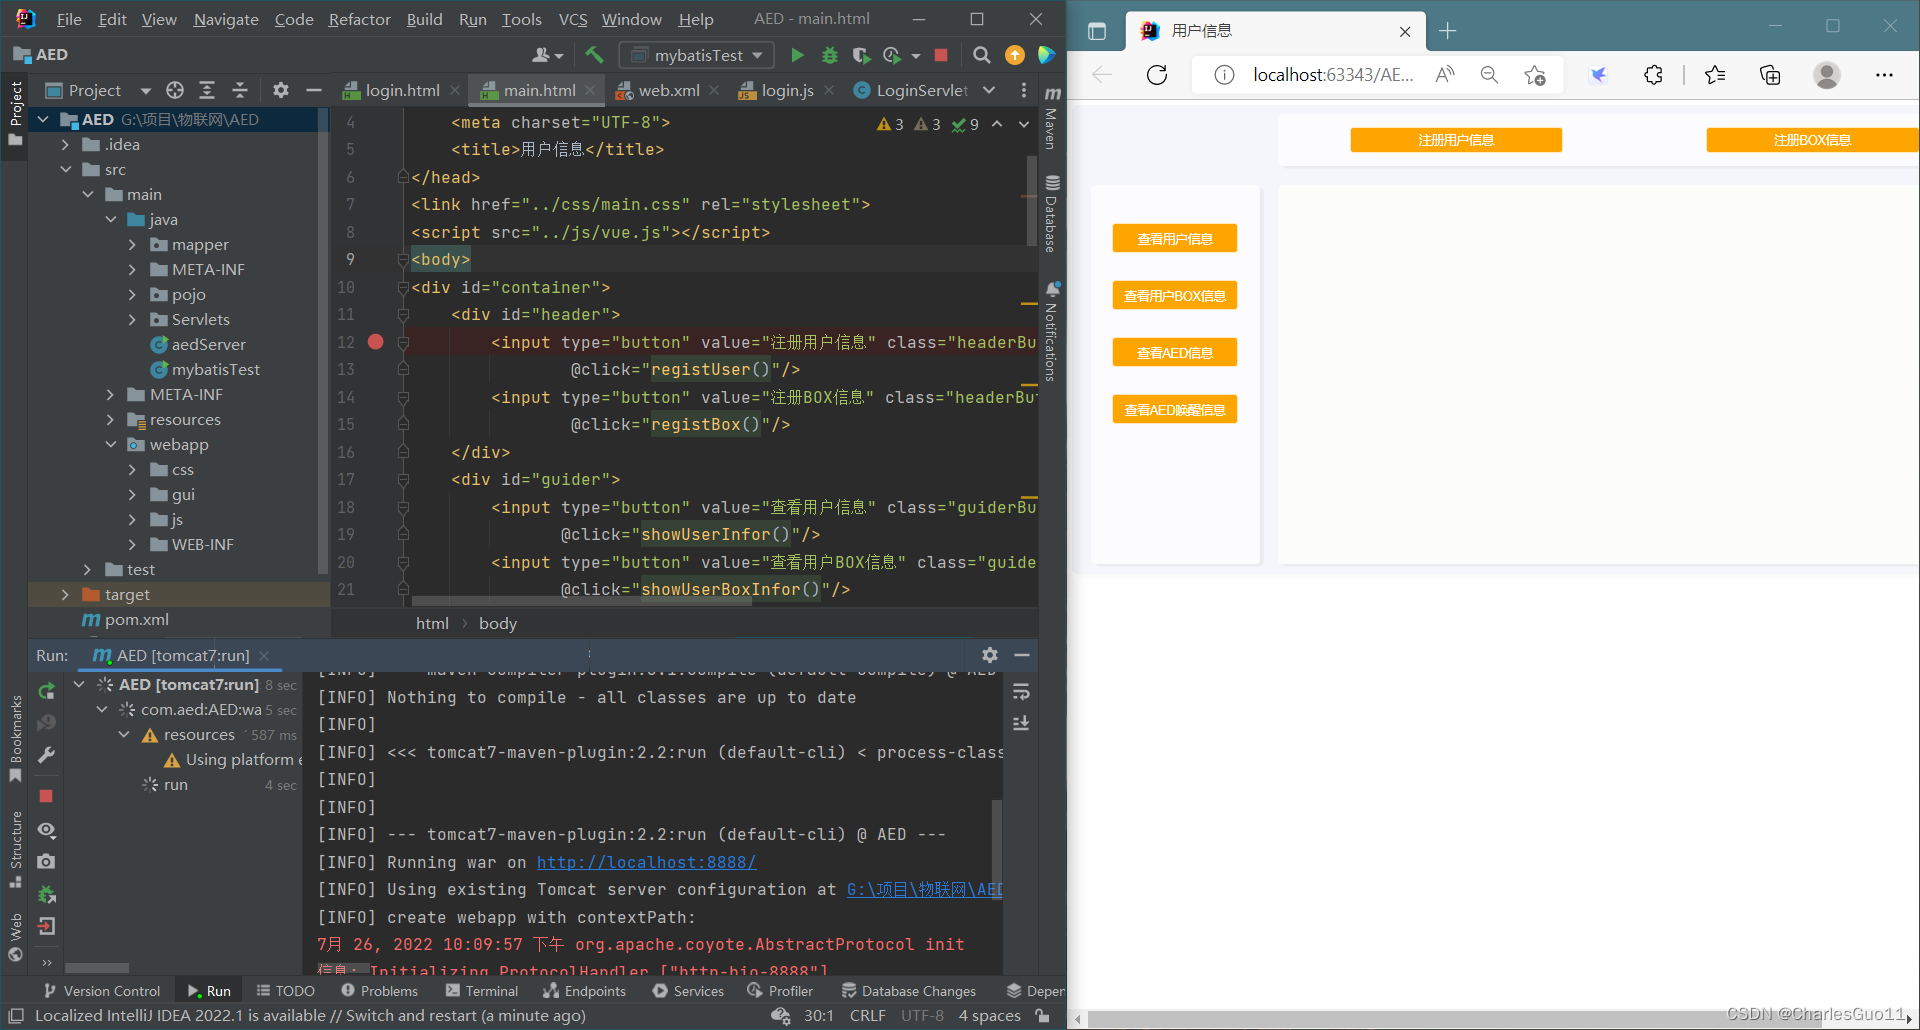The height and width of the screenshot is (1030, 1920).
Task: Collapse the webapp folder
Action: pyautogui.click(x=110, y=444)
